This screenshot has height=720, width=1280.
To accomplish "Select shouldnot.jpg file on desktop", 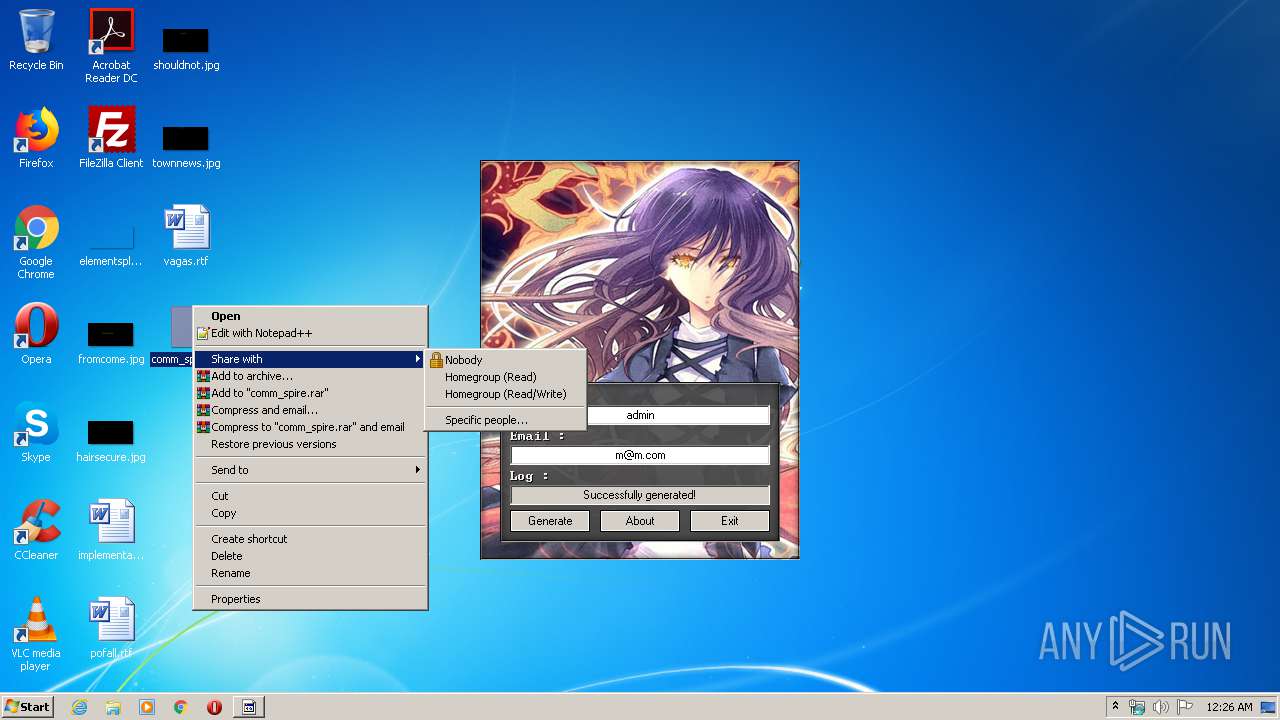I will point(186,47).
